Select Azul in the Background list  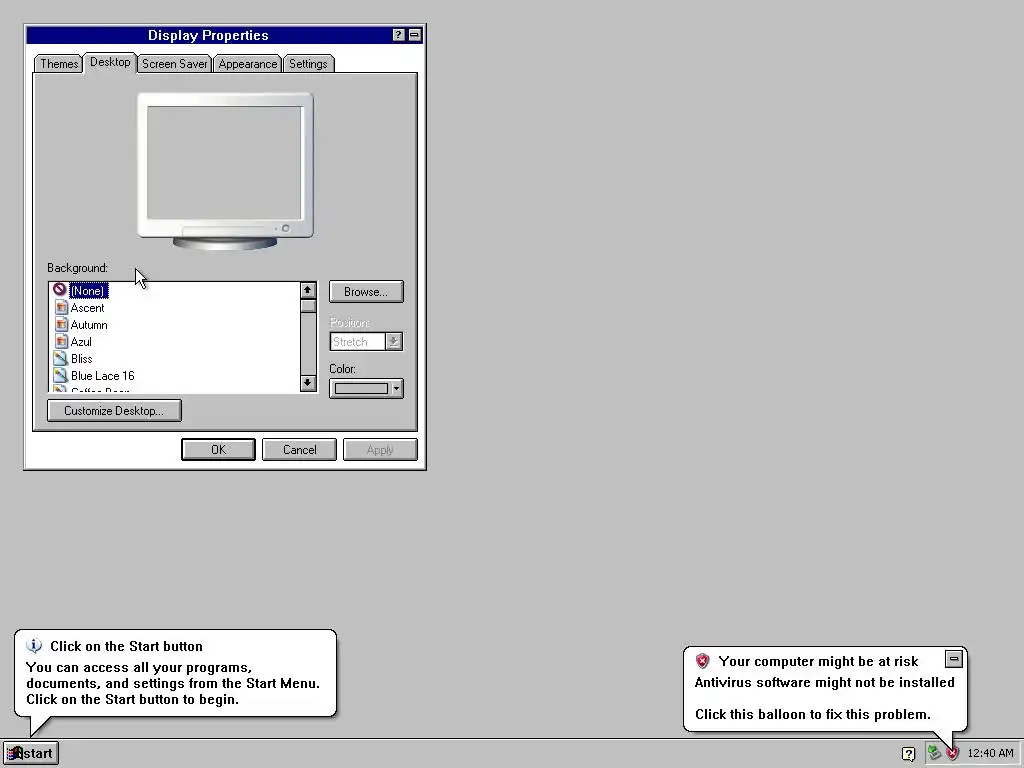(81, 342)
